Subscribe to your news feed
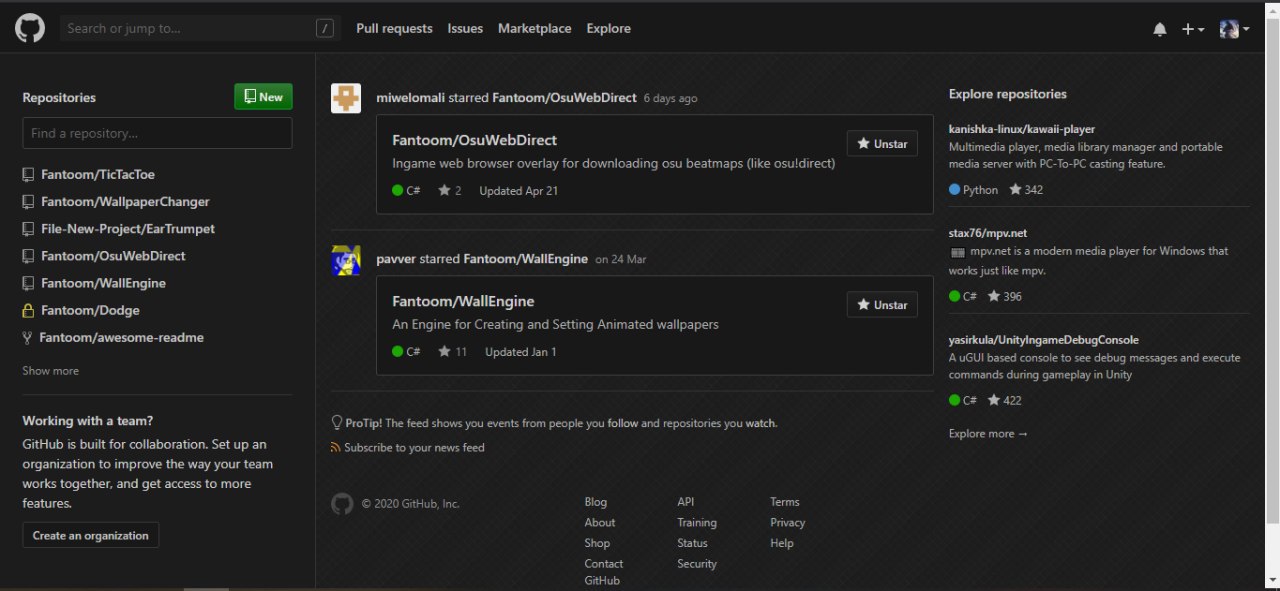Viewport: 1280px width, 591px height. (414, 447)
